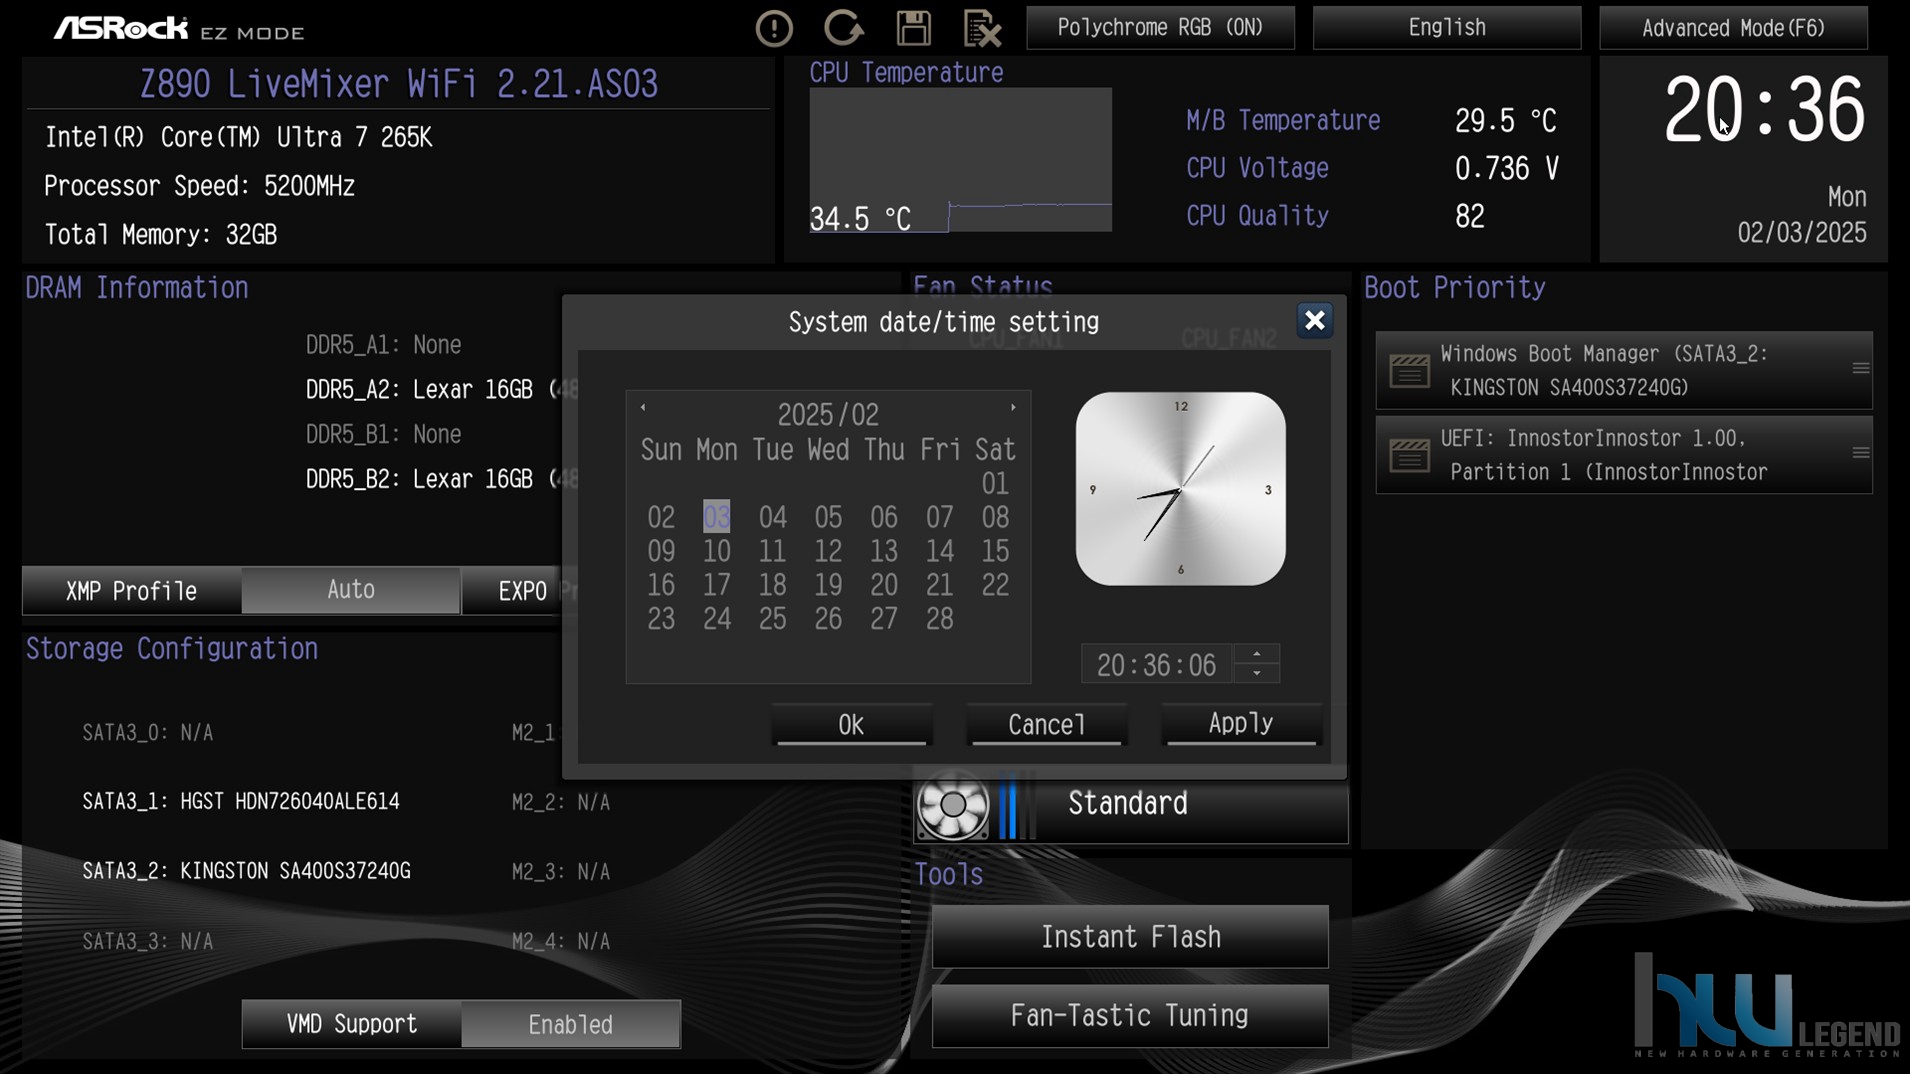Screen dimensions: 1910x1074
Task: Increase time with the up stepper arrow
Action: click(1257, 654)
